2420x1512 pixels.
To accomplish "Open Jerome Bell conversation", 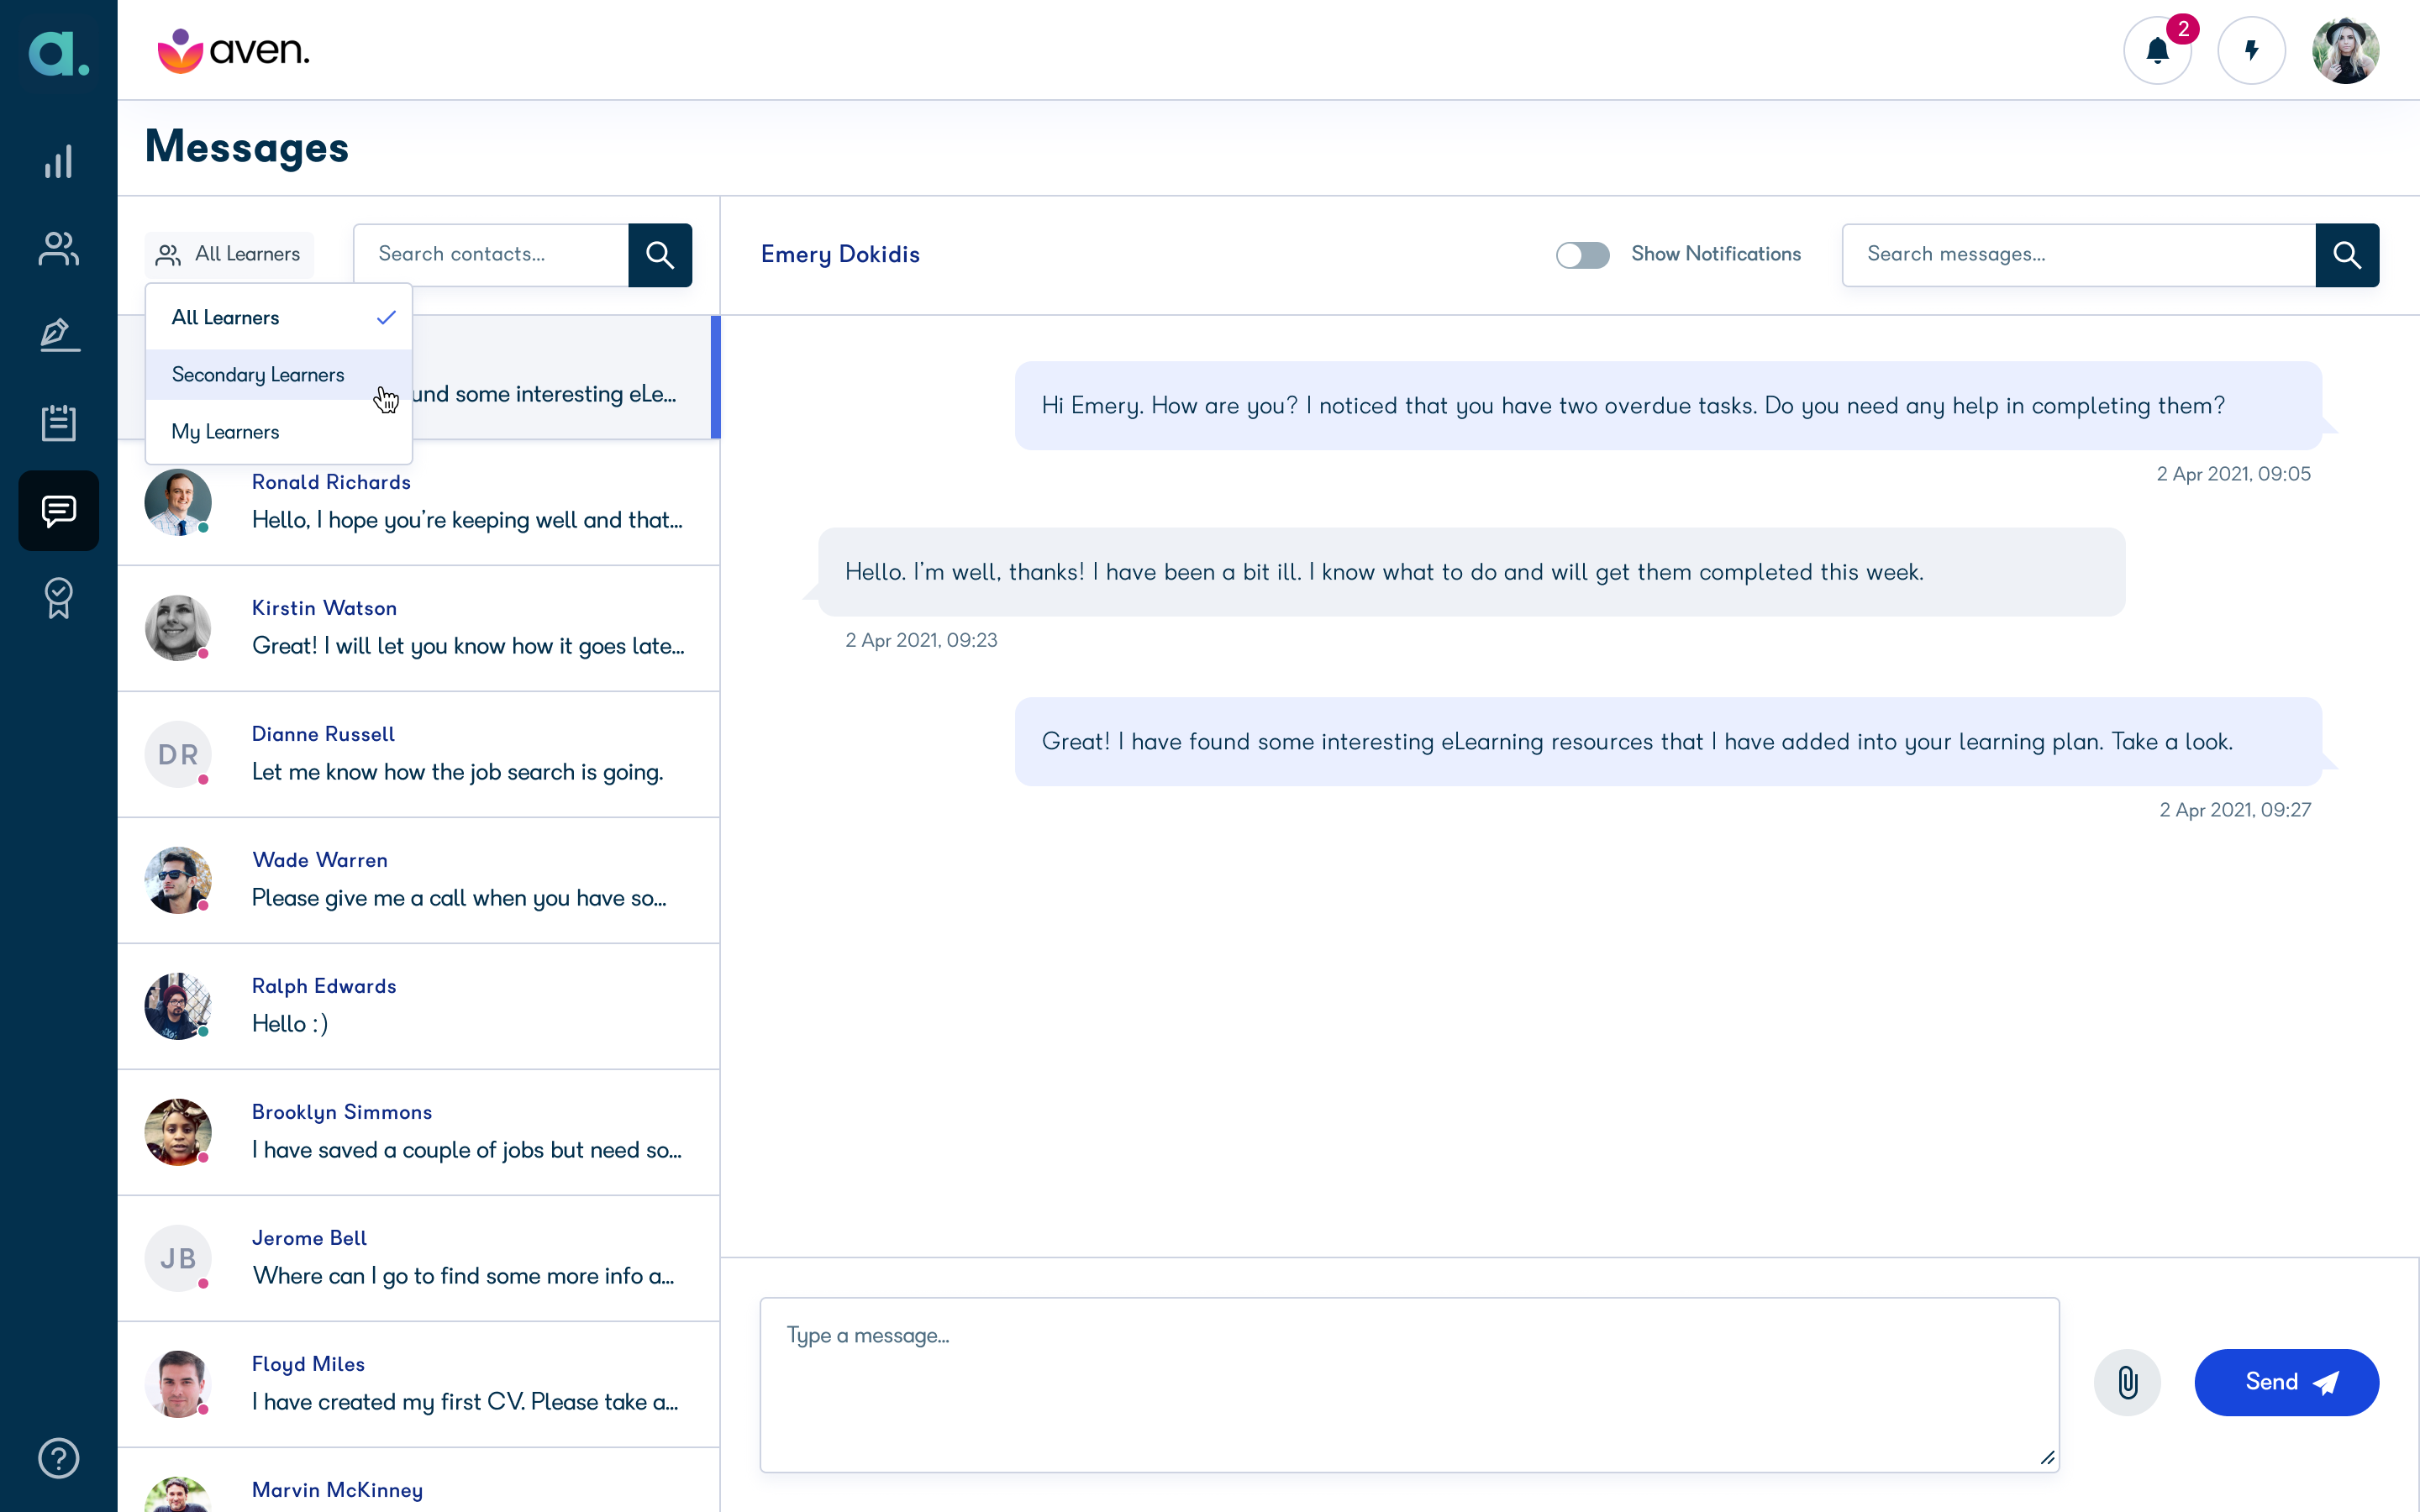I will point(419,1259).
